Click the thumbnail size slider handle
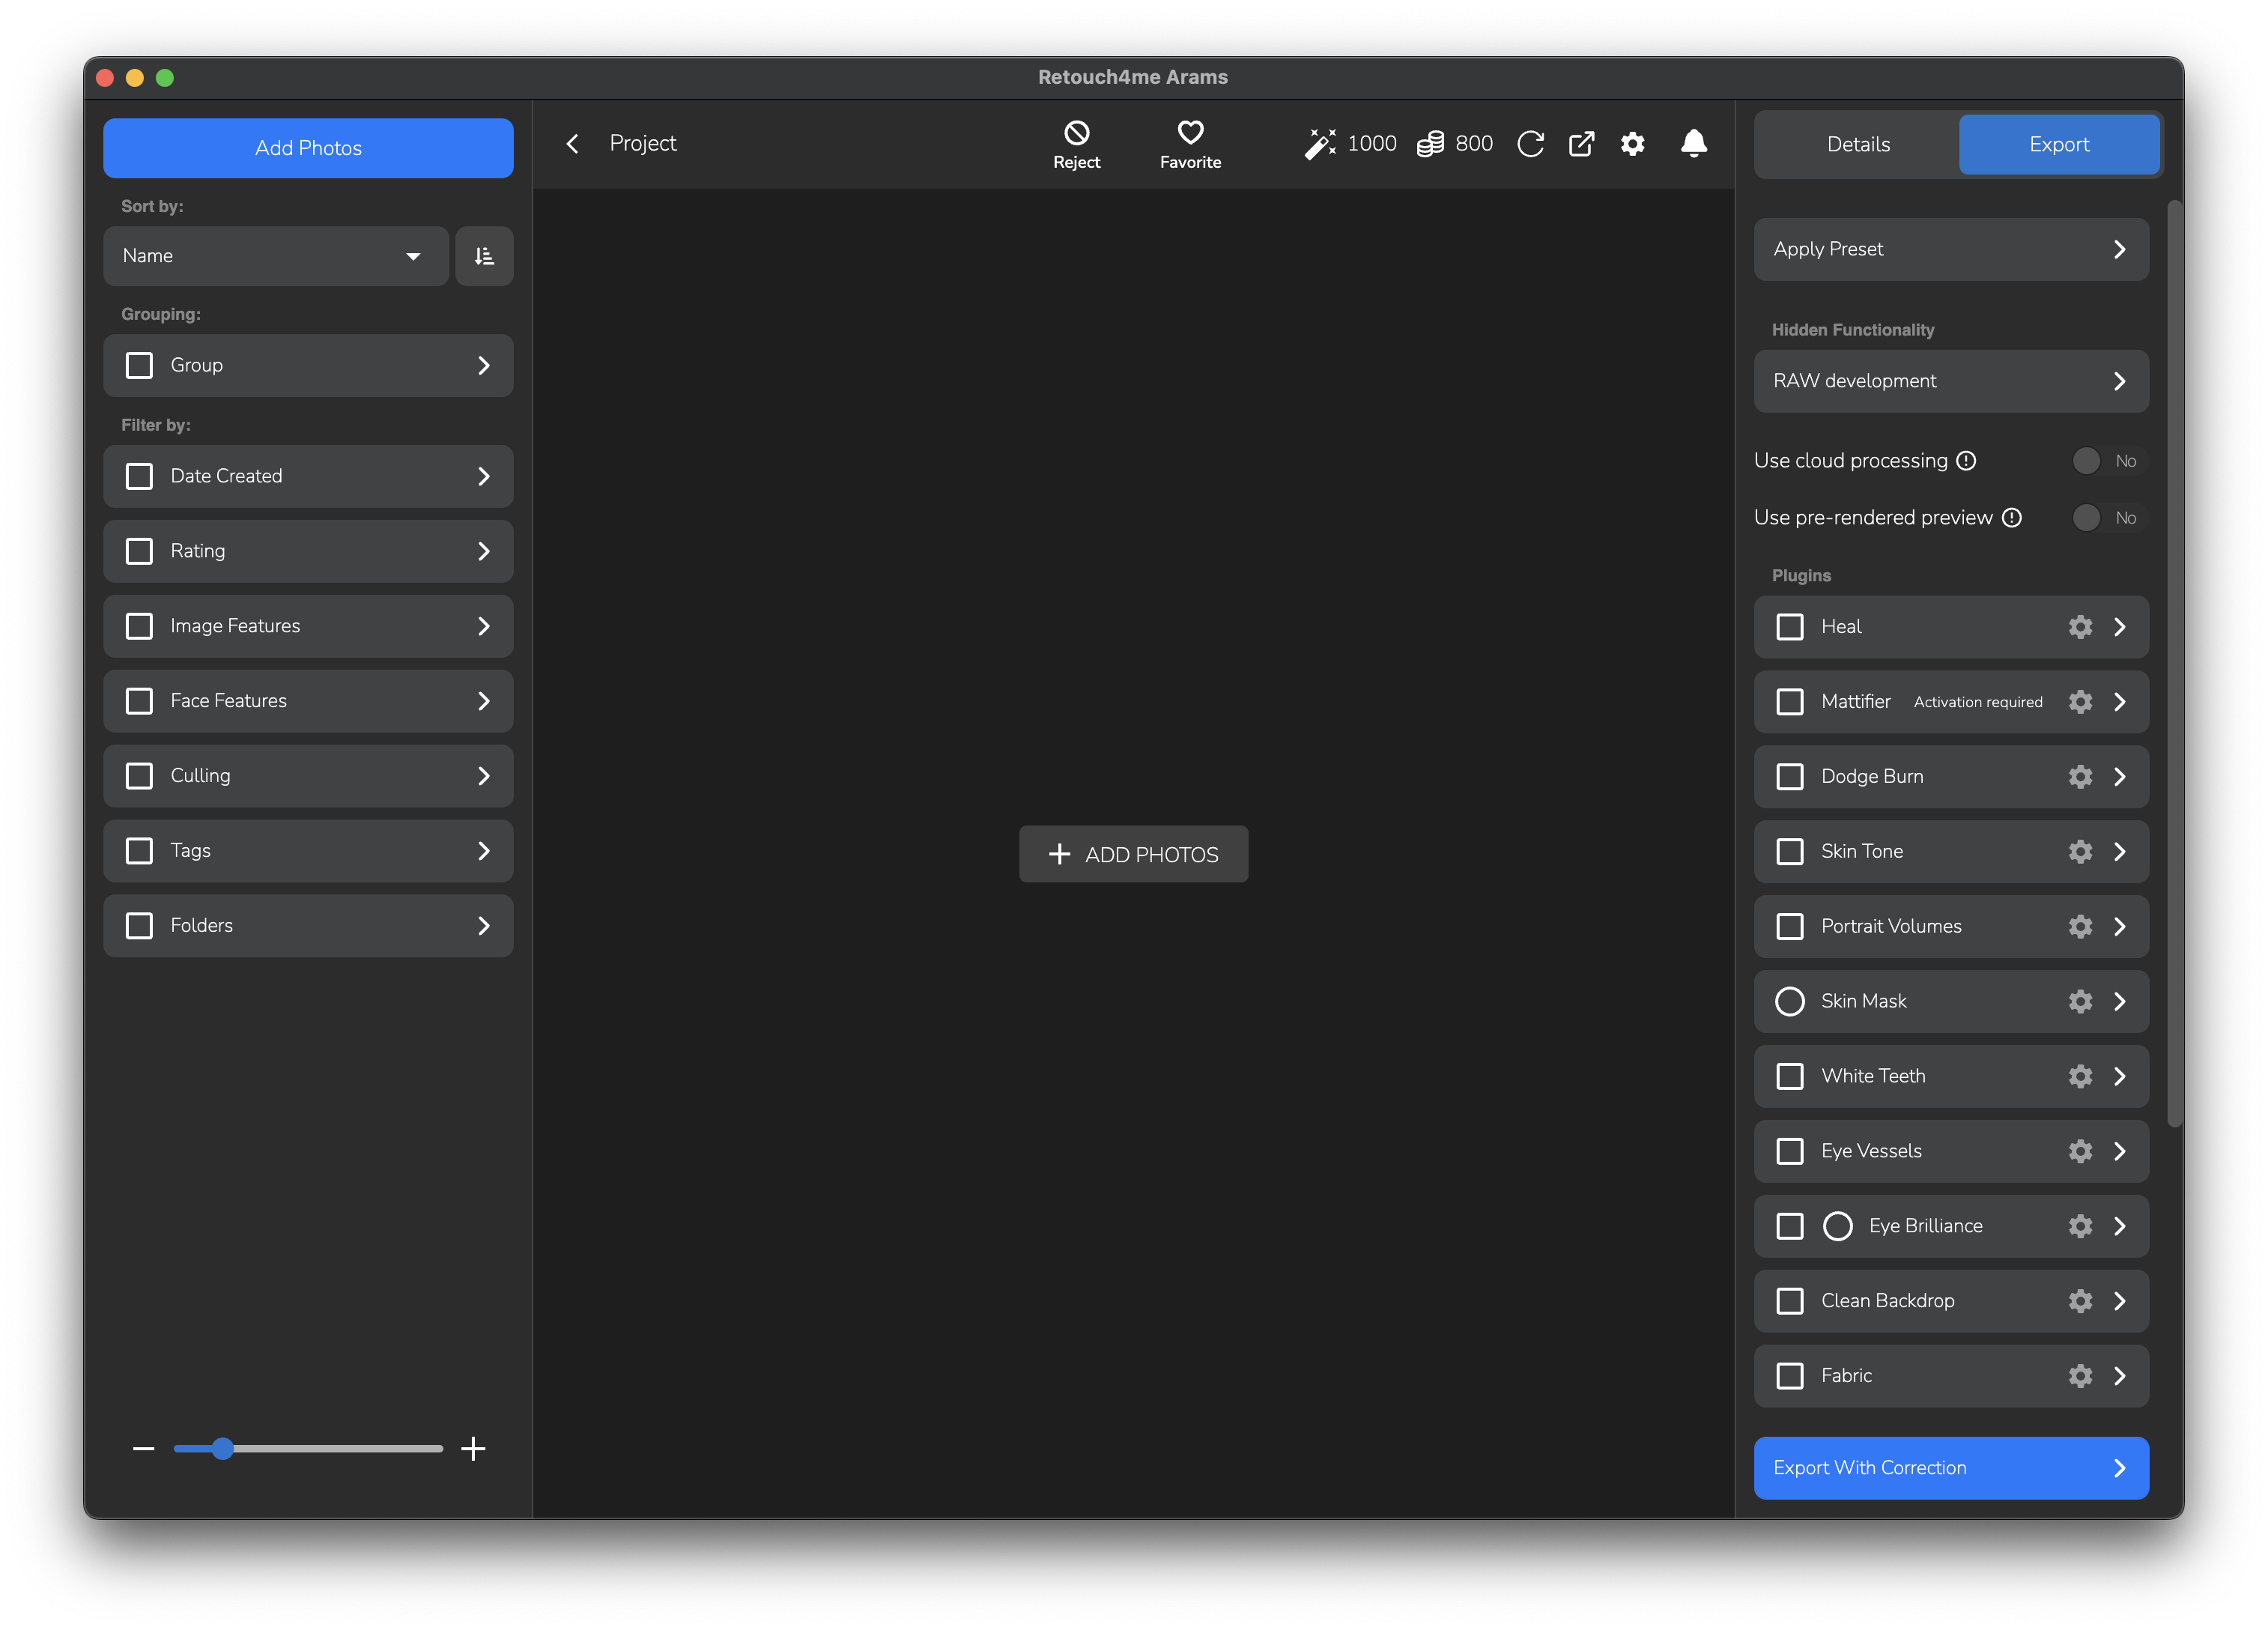Image resolution: width=2268 pixels, height=1630 pixels. coord(223,1448)
